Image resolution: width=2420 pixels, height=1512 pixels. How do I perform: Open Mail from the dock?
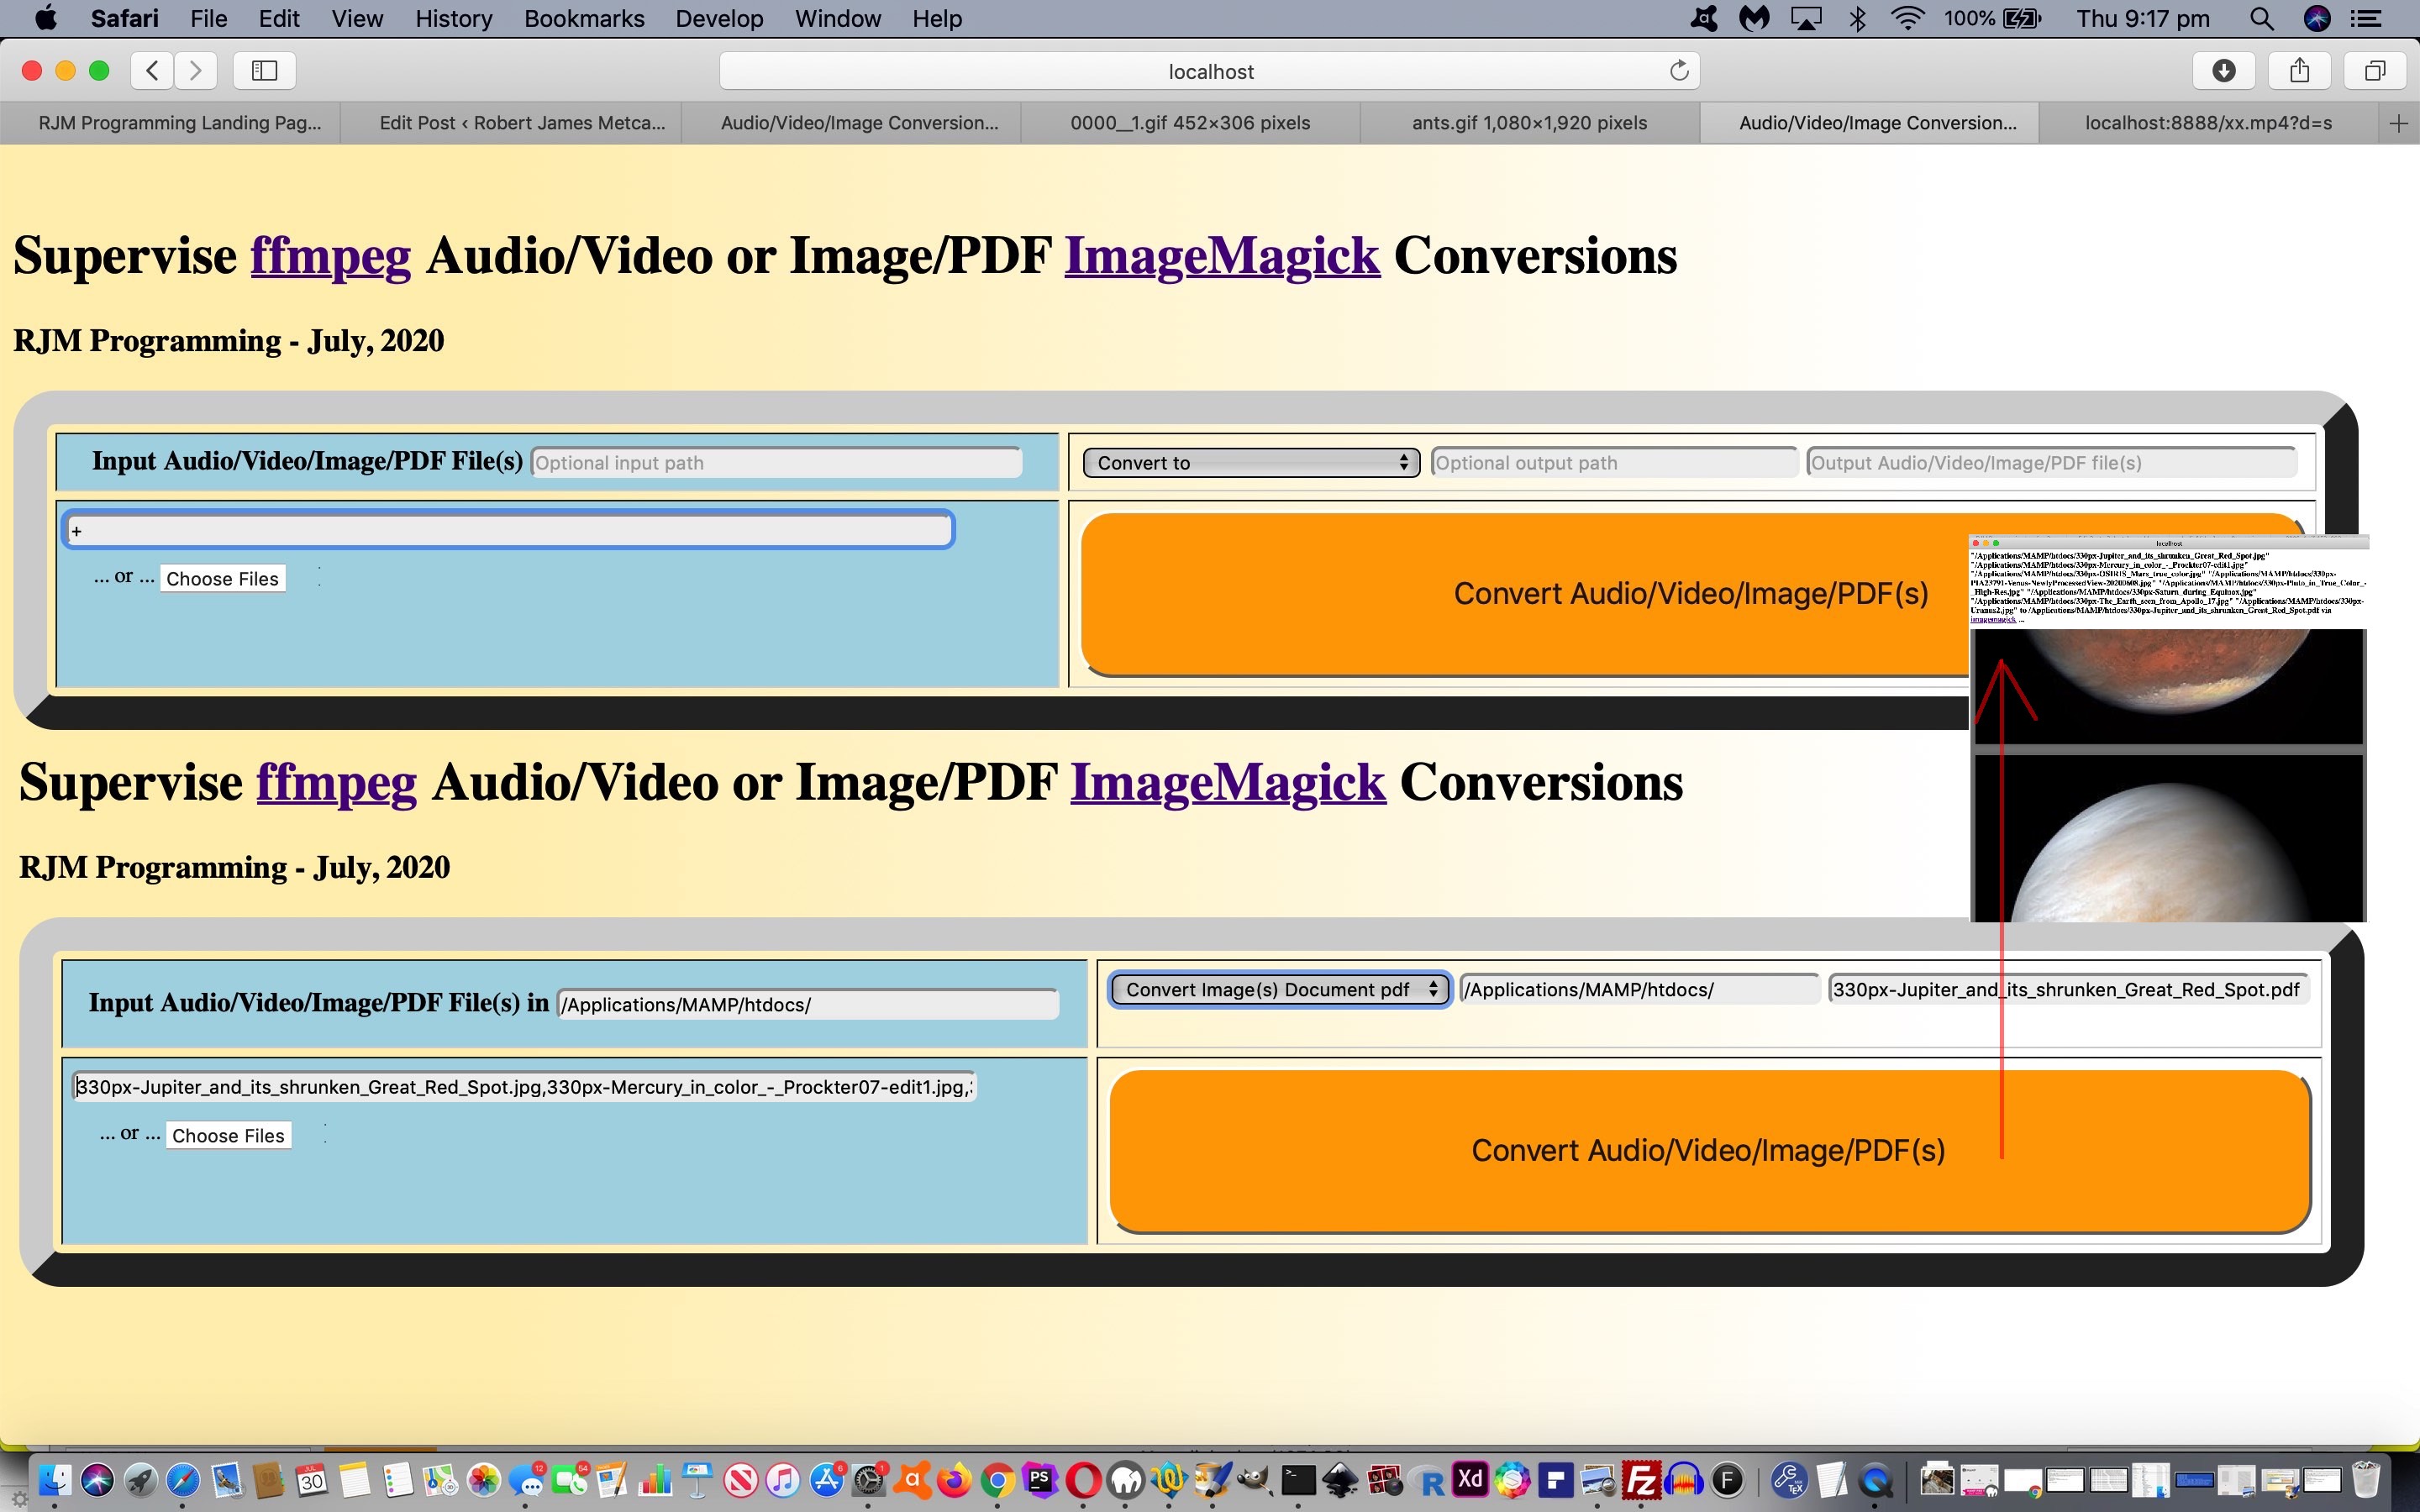[x=227, y=1479]
